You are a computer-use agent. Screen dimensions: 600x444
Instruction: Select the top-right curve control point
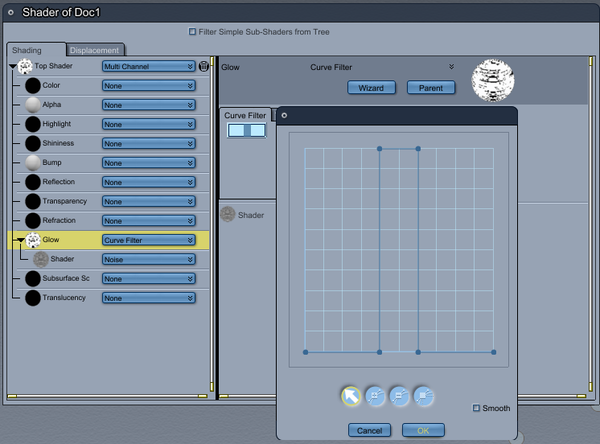418,149
